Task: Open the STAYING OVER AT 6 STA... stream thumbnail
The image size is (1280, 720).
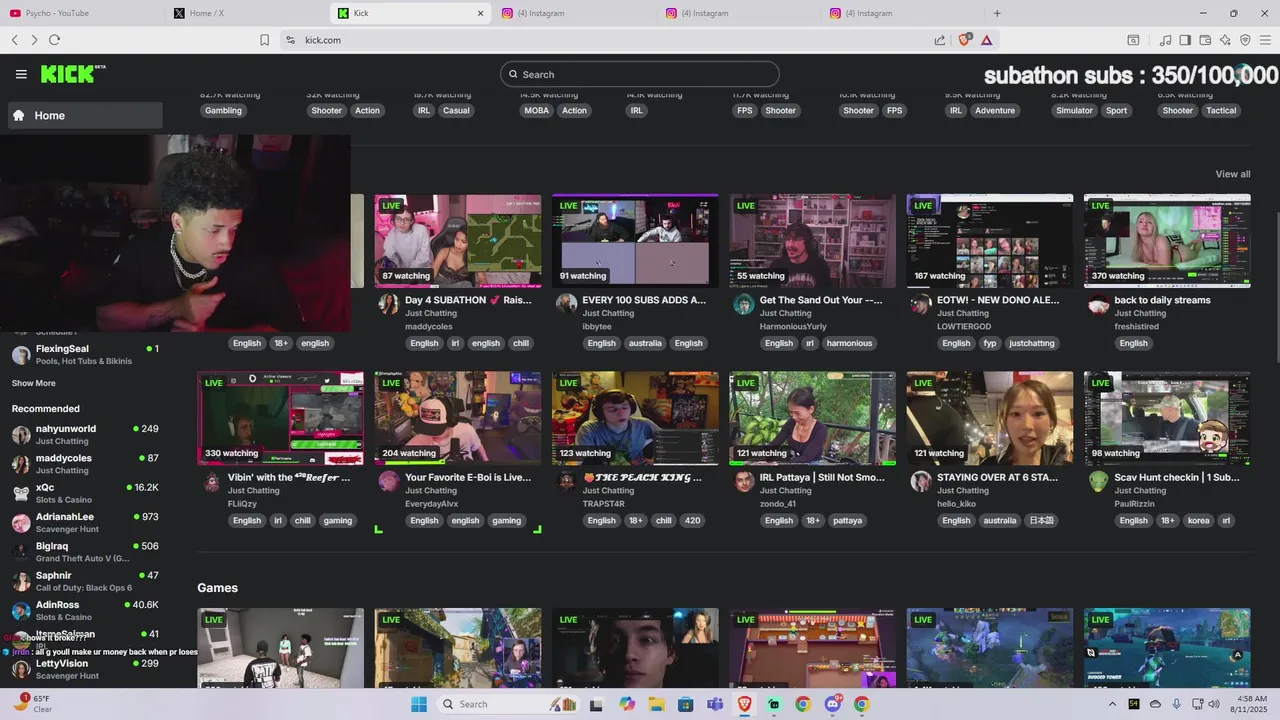Action: [990, 418]
